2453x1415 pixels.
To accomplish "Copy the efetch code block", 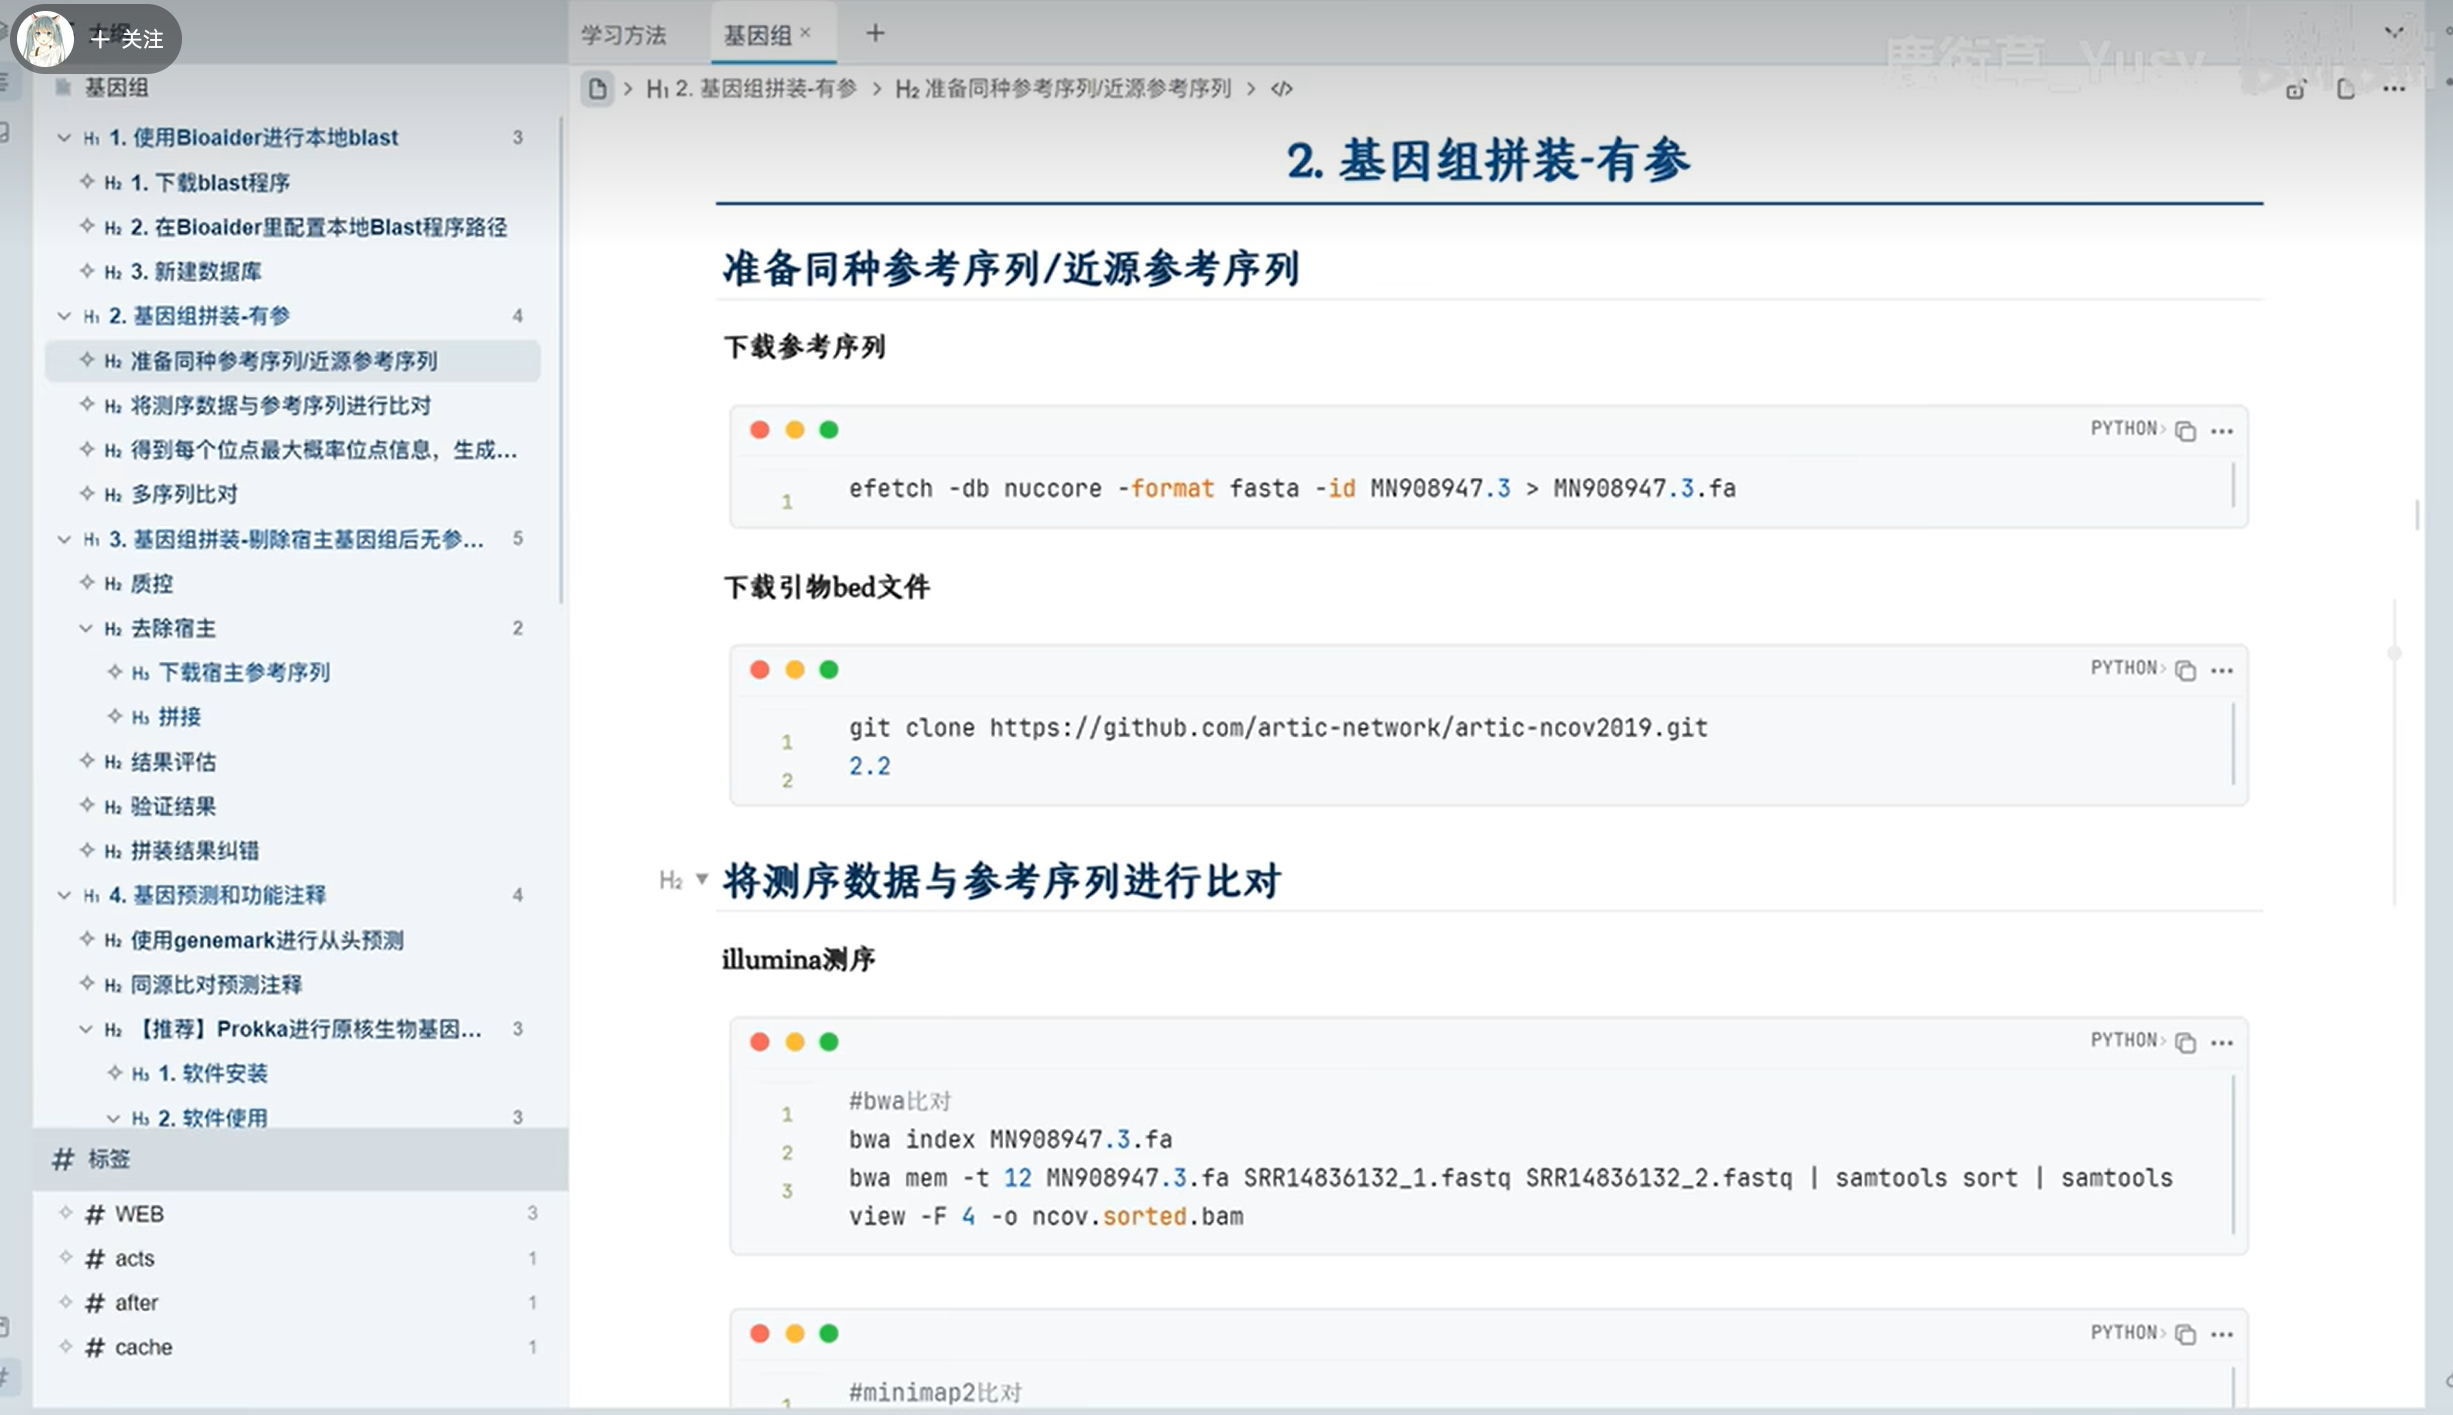I will click(2185, 431).
